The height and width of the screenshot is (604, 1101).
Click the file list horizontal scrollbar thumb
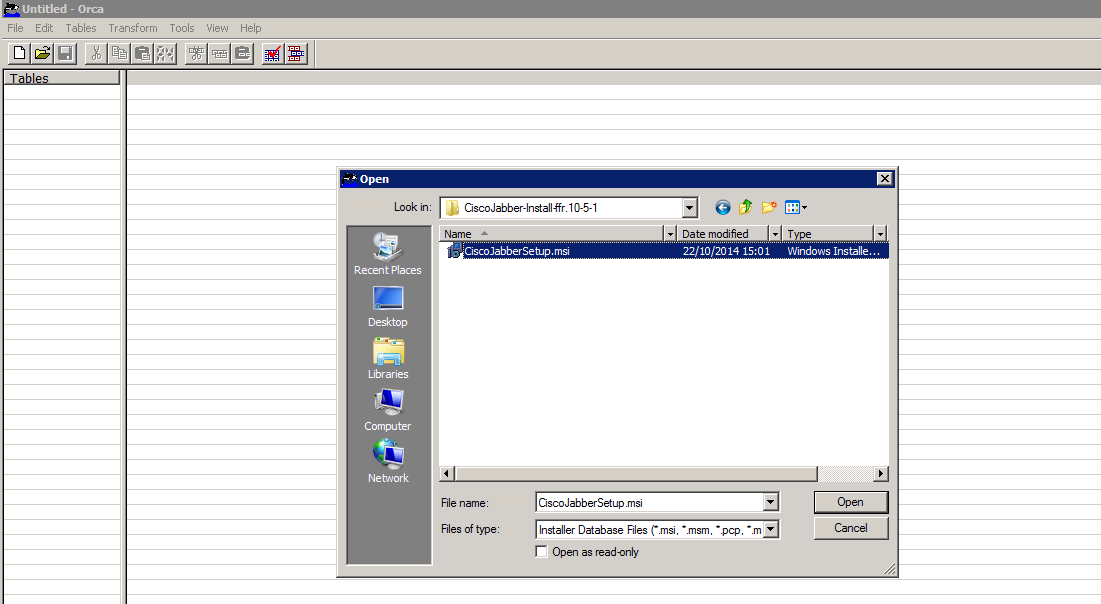635,473
